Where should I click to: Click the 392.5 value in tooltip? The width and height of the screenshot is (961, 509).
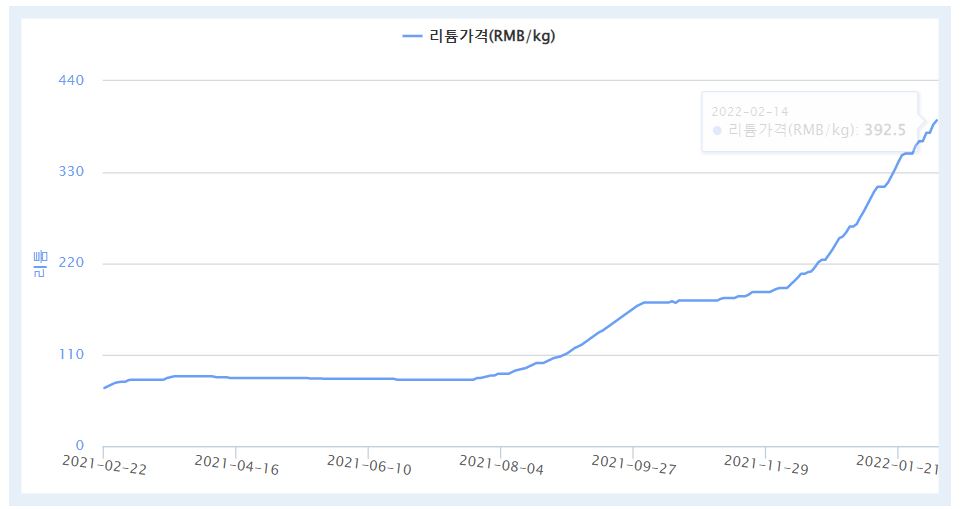(x=884, y=130)
